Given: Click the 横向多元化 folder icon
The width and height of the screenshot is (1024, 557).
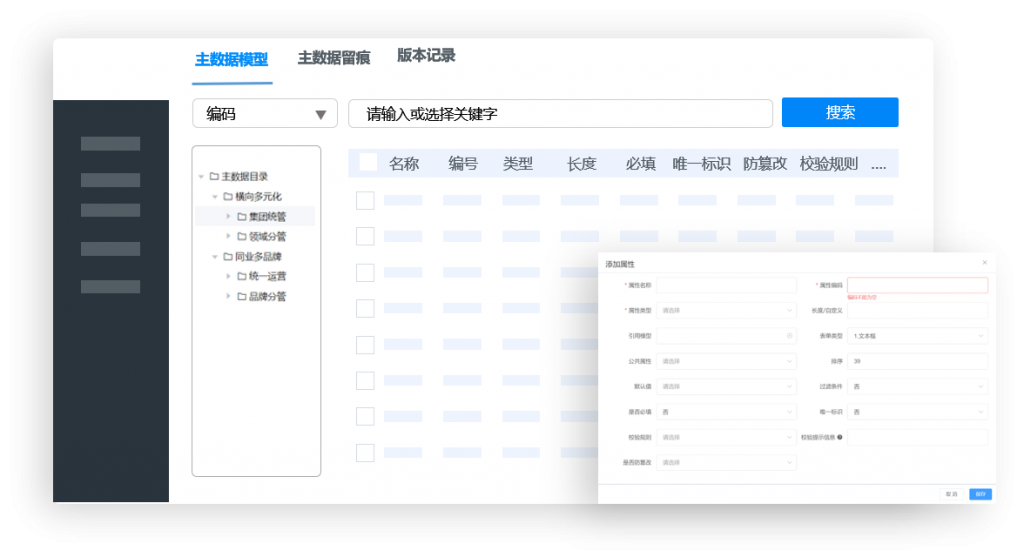Looking at the screenshot, I should tap(228, 197).
